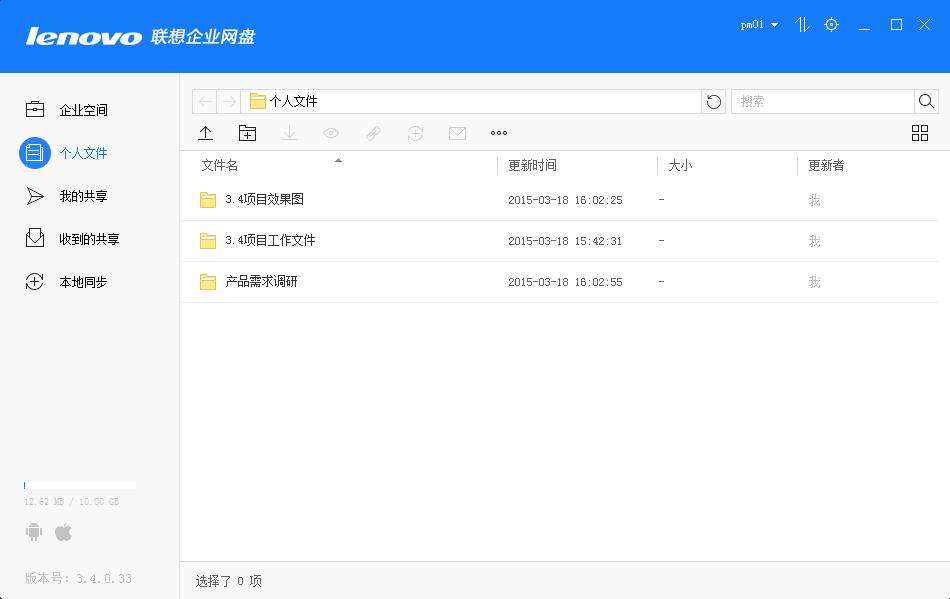
Task: Switch to grid view layout
Action: click(x=919, y=132)
